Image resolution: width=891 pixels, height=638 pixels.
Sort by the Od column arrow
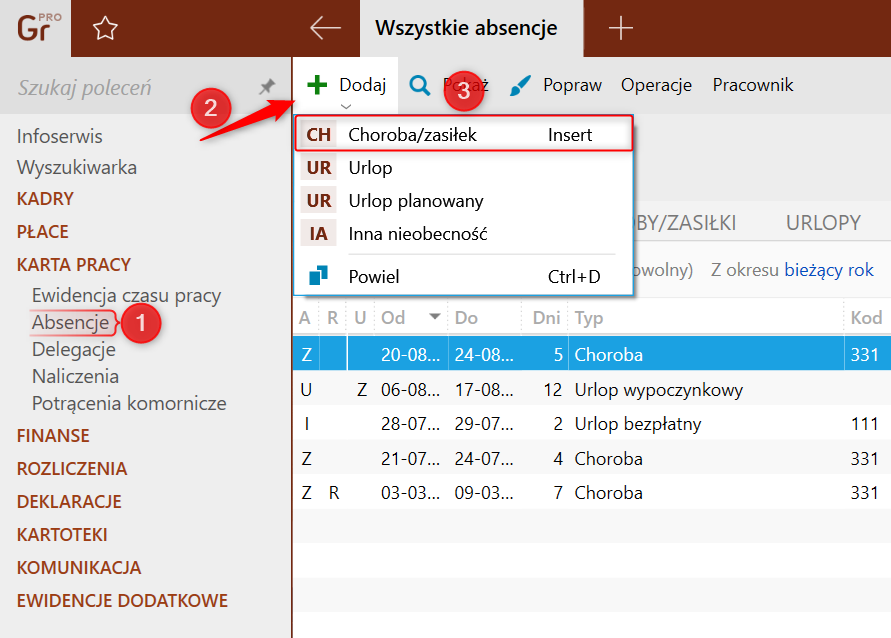435,316
